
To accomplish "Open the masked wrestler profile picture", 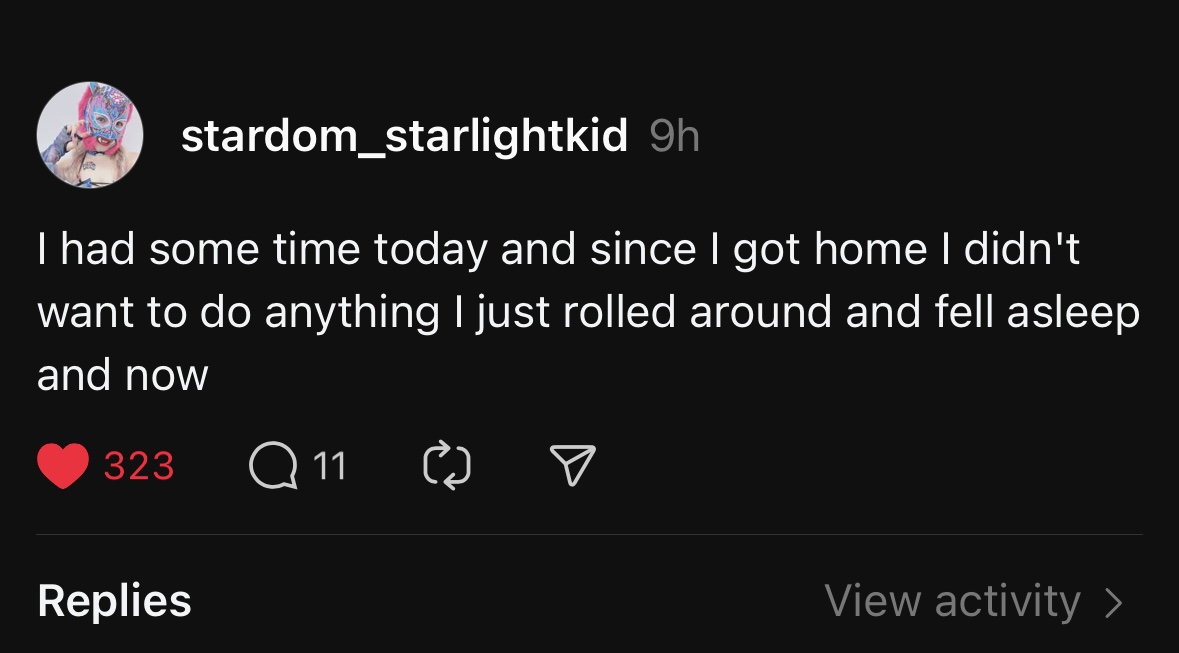I will 89,135.
